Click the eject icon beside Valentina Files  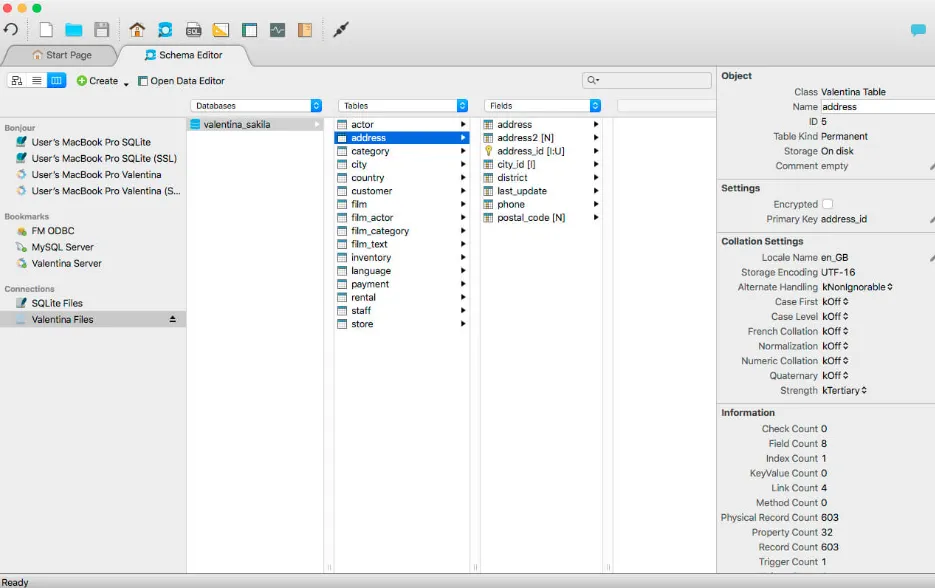pos(172,320)
